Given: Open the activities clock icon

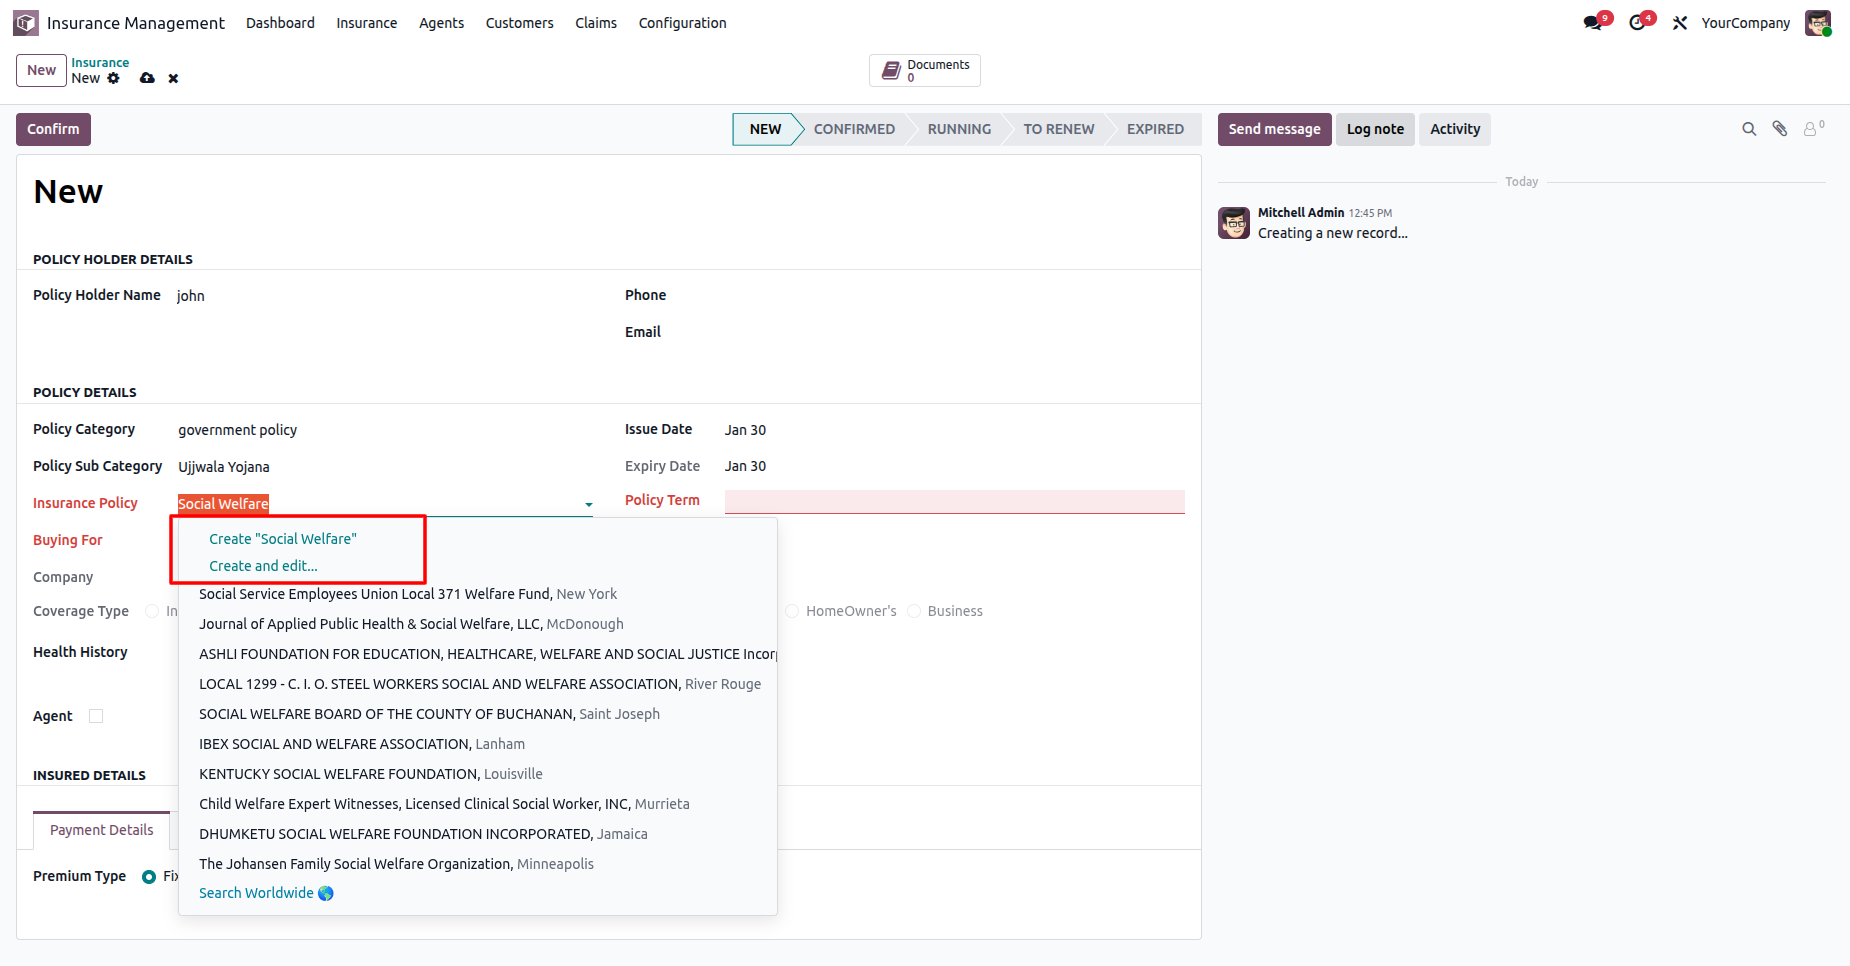Looking at the screenshot, I should [x=1637, y=23].
